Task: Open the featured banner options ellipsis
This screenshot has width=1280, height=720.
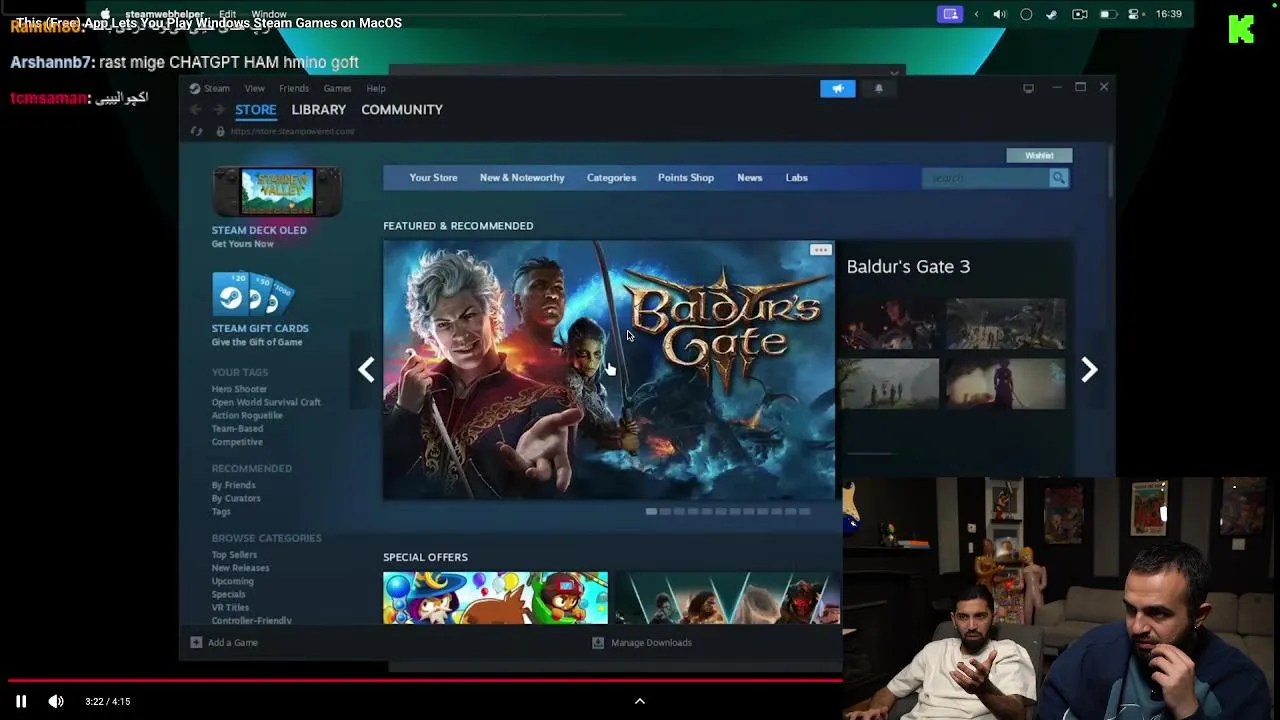Action: [x=820, y=250]
